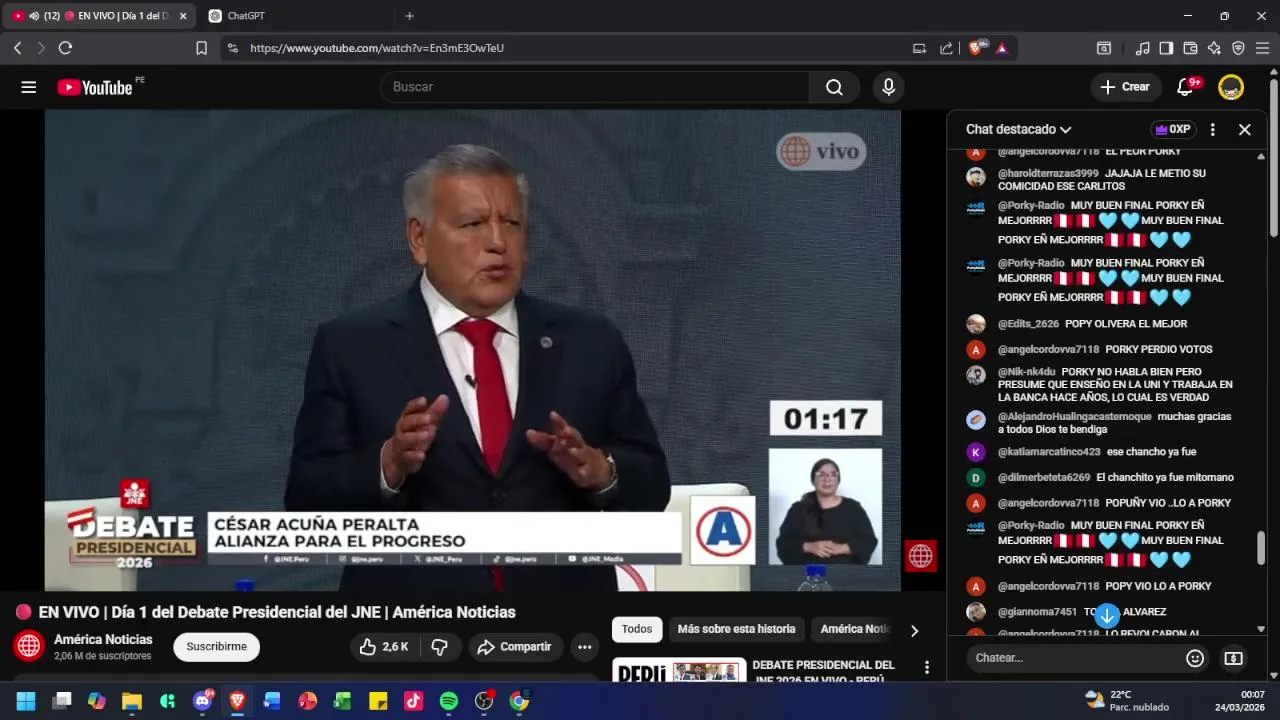Close the live chat panel
The width and height of the screenshot is (1280, 720).
(1245, 129)
